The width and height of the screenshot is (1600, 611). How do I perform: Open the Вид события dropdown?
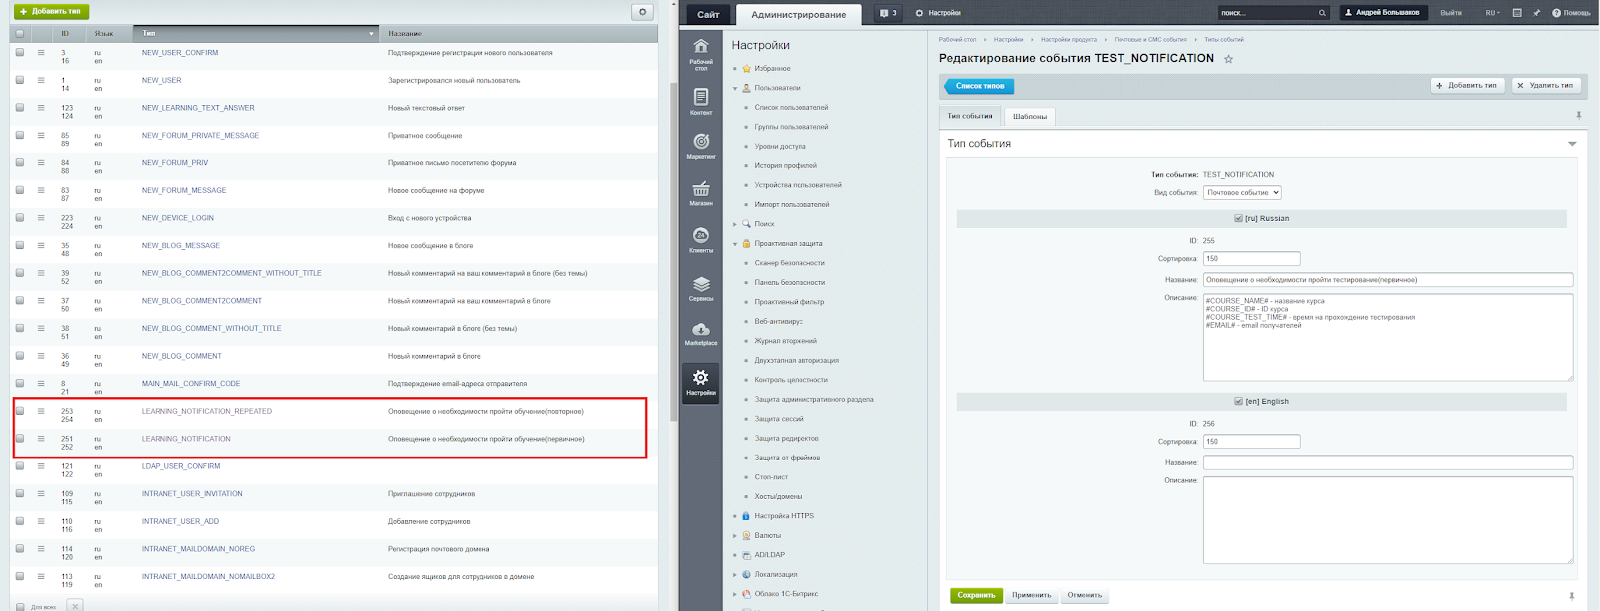pyautogui.click(x=1242, y=192)
